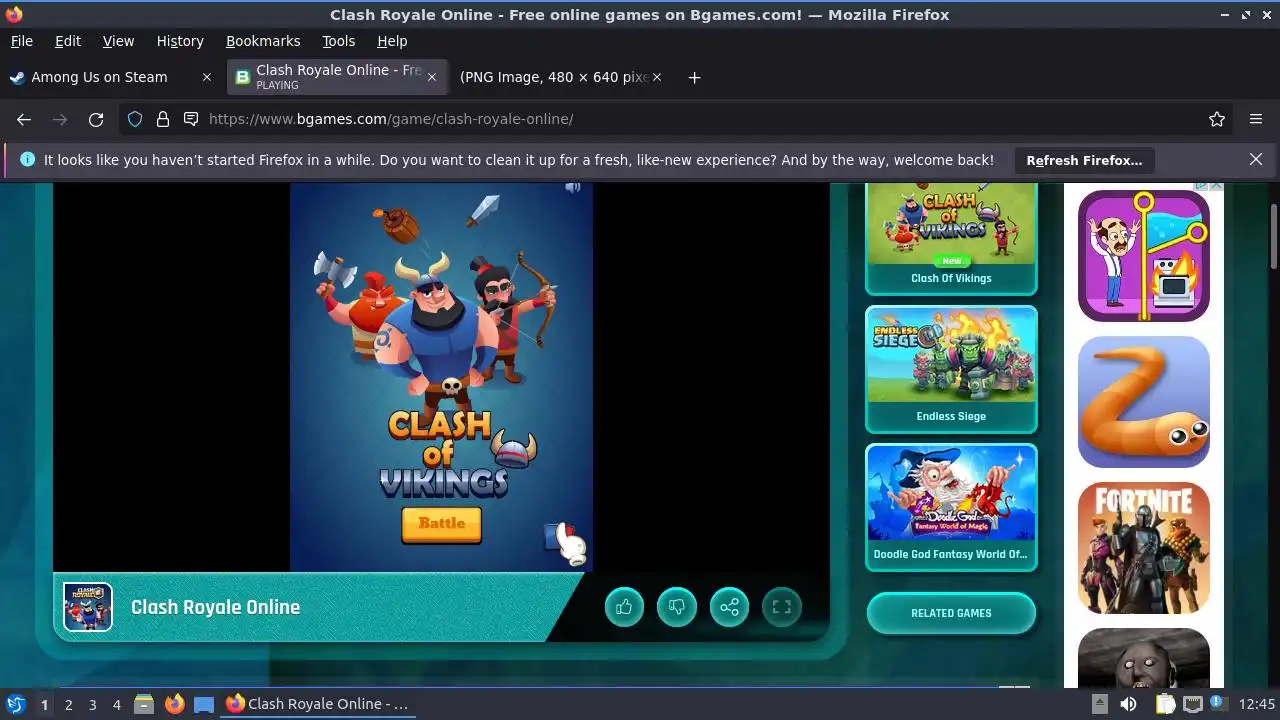
Task: Close the Clash Royale Online tab
Action: [432, 77]
